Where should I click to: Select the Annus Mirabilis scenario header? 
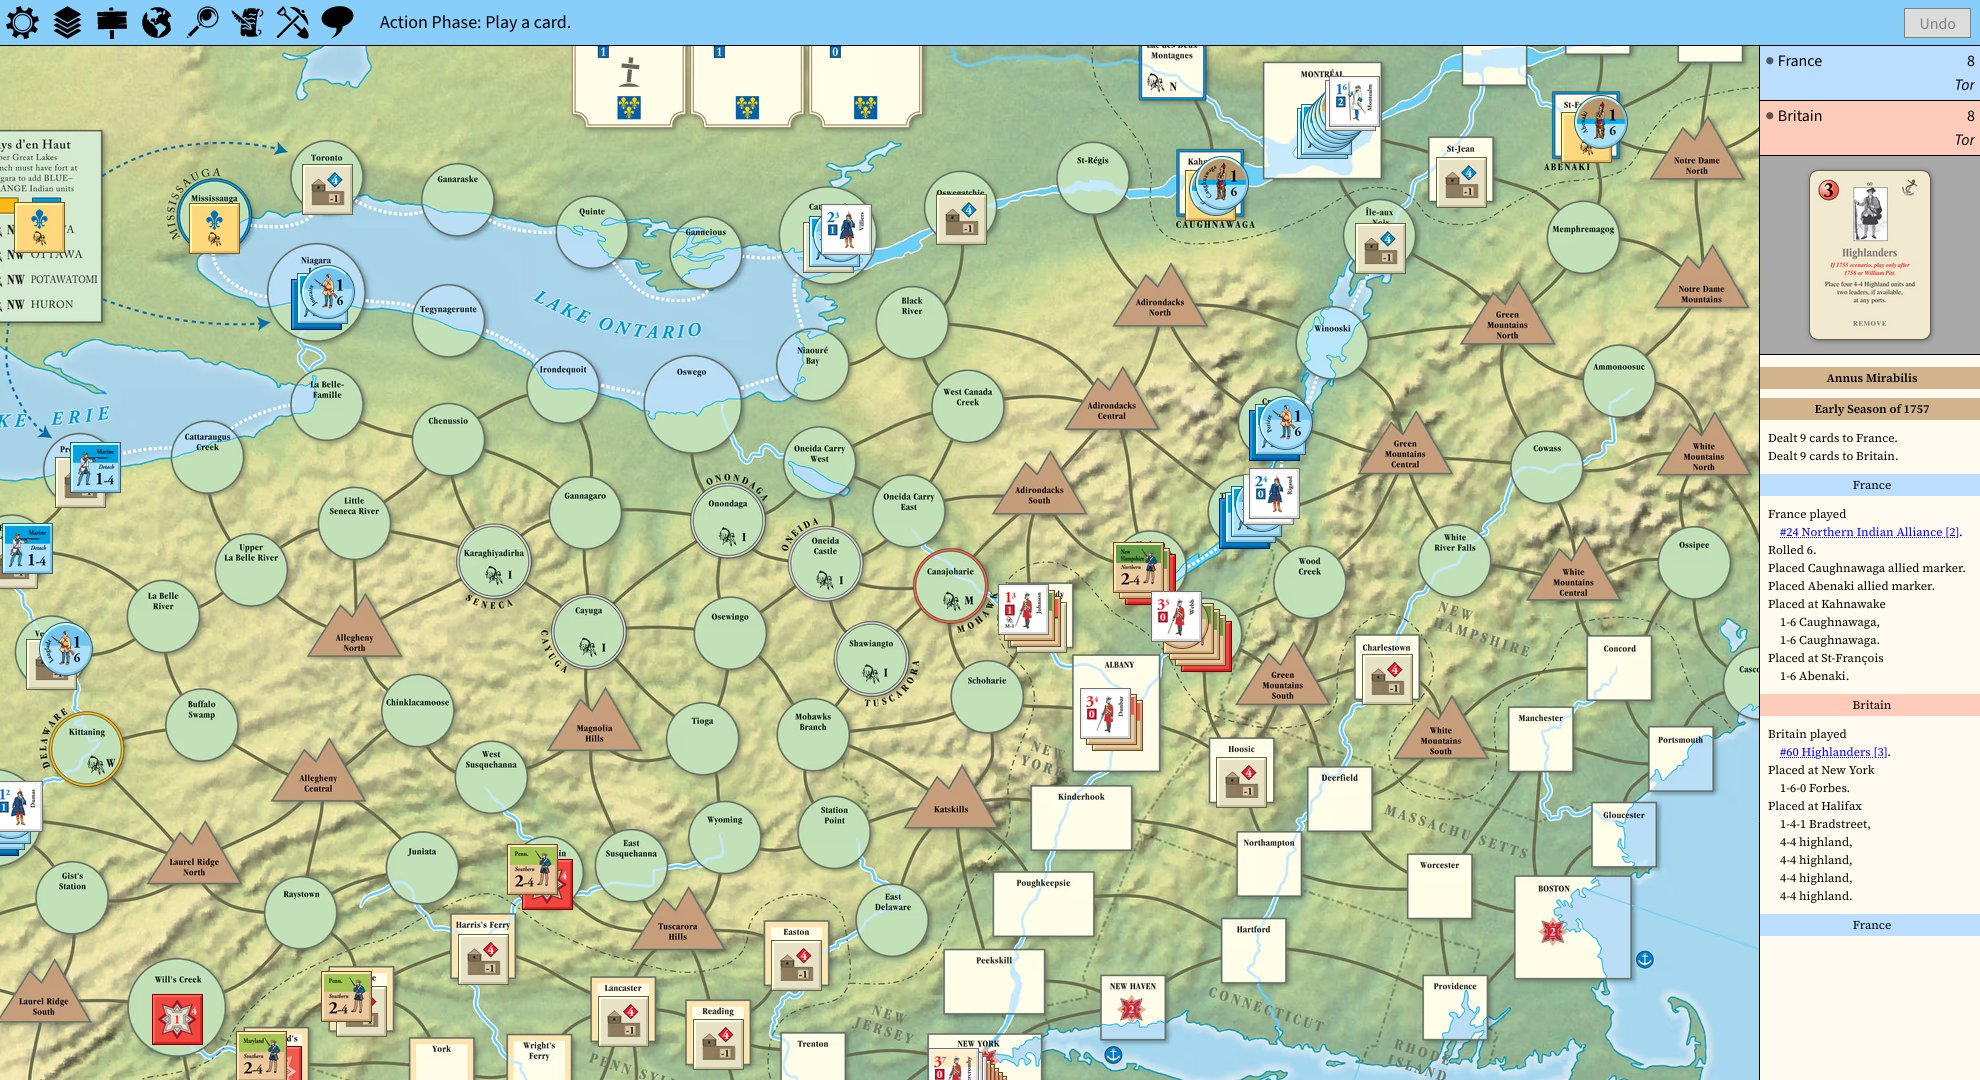1871,378
